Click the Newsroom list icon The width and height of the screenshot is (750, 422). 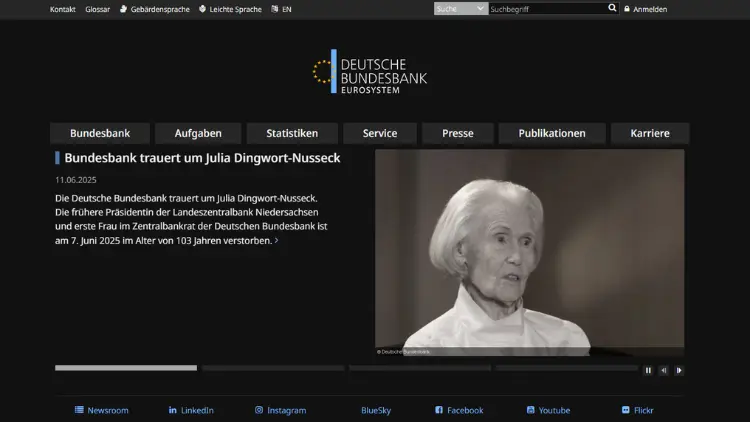pos(79,410)
